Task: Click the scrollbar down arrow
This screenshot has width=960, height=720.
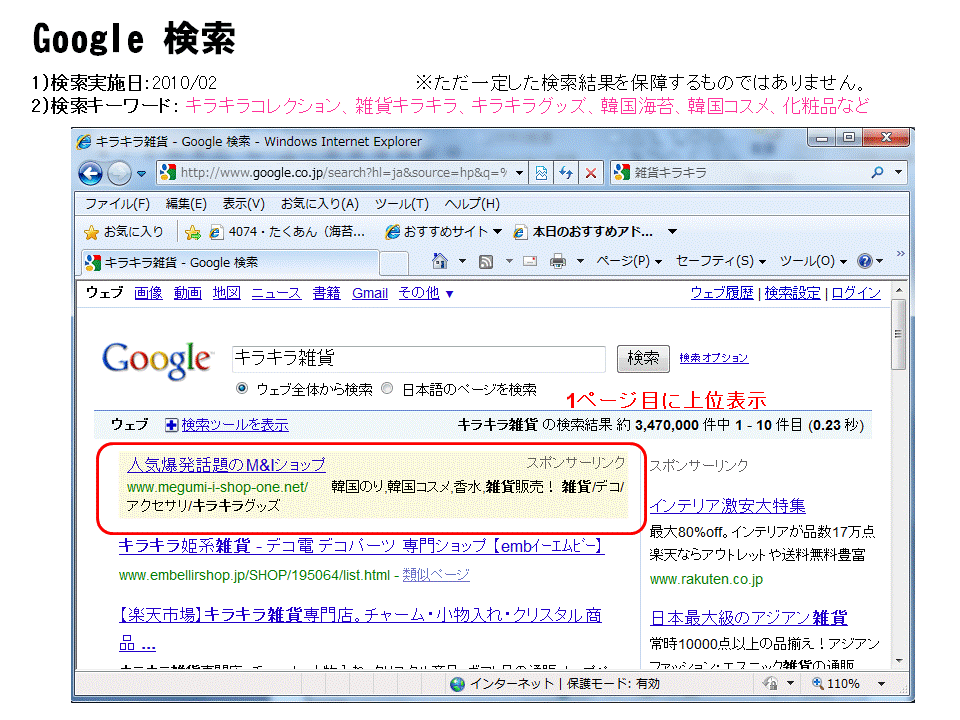Action: click(898, 661)
